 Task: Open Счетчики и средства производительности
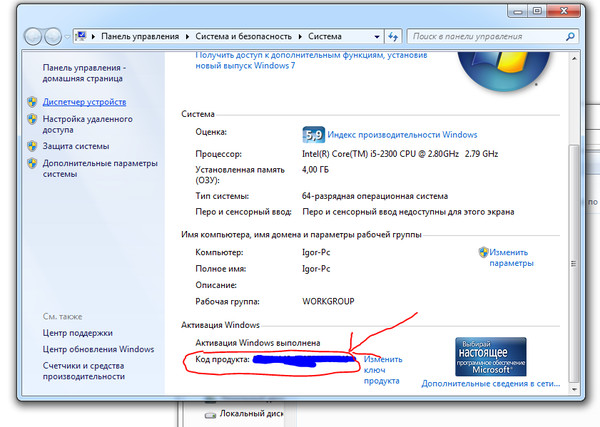point(83,371)
